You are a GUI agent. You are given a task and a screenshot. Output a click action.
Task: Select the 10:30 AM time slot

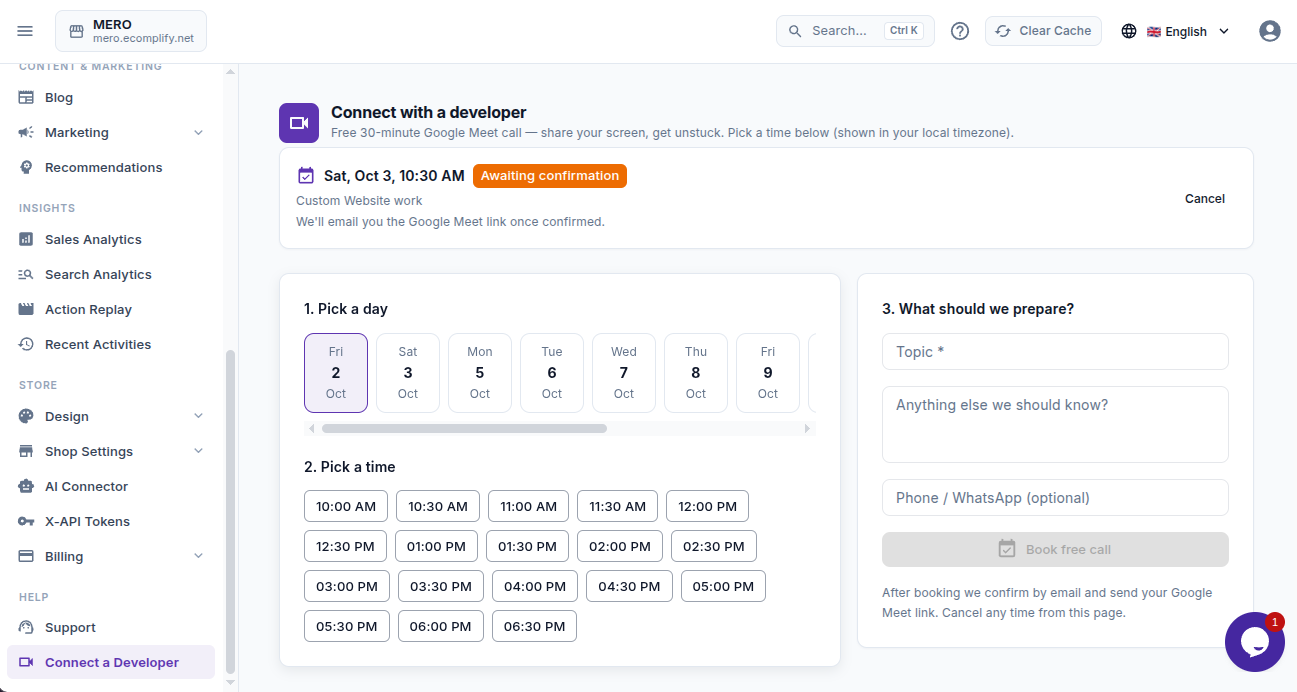click(438, 506)
